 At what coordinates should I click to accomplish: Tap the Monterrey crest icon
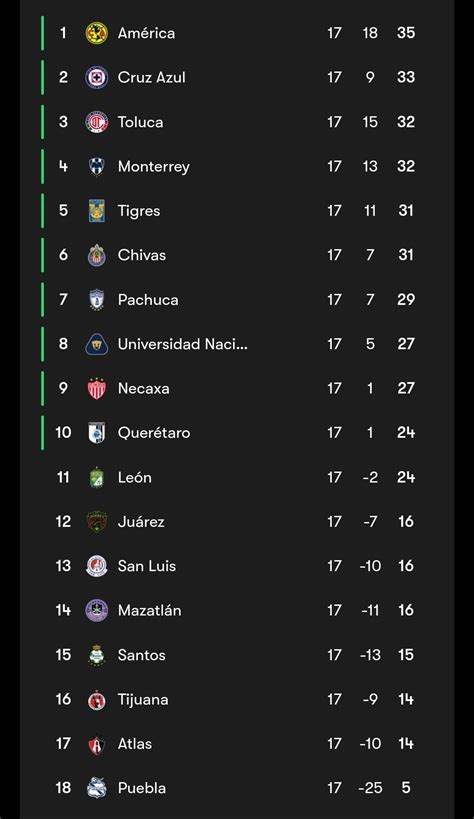pyautogui.click(x=97, y=166)
